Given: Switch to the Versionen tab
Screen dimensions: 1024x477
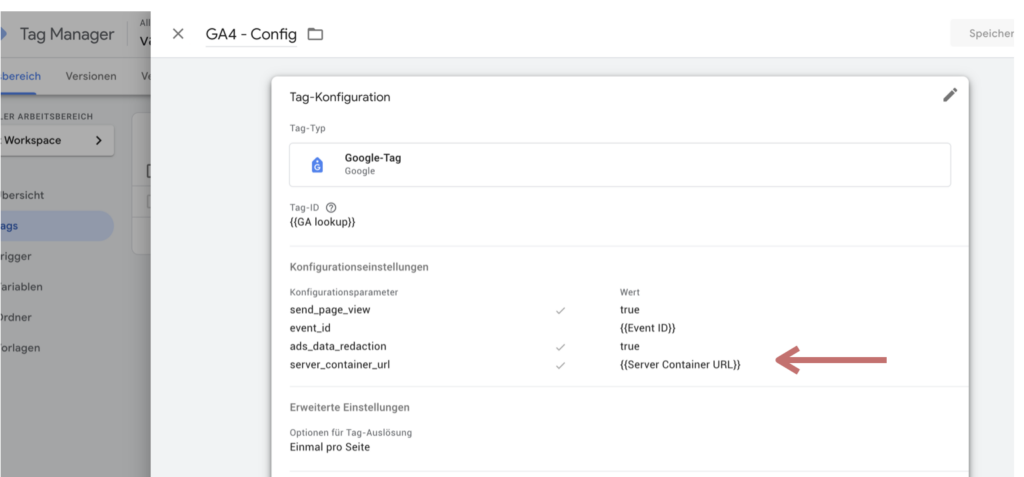Looking at the screenshot, I should (91, 76).
